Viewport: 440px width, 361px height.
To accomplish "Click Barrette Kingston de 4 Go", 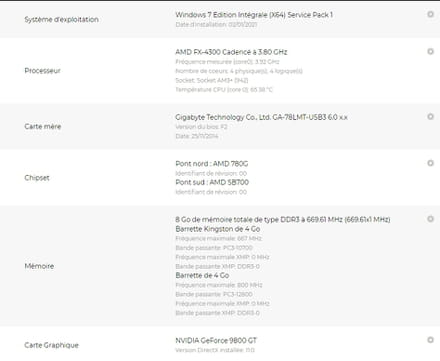I will pos(218,229).
